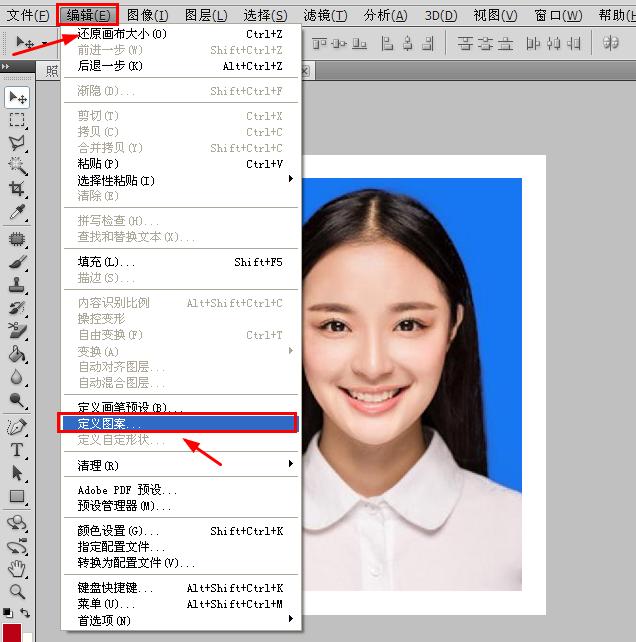Expand the collapsed toolbox panel arrows
Screen dimensions: 636x642
coord(6,66)
